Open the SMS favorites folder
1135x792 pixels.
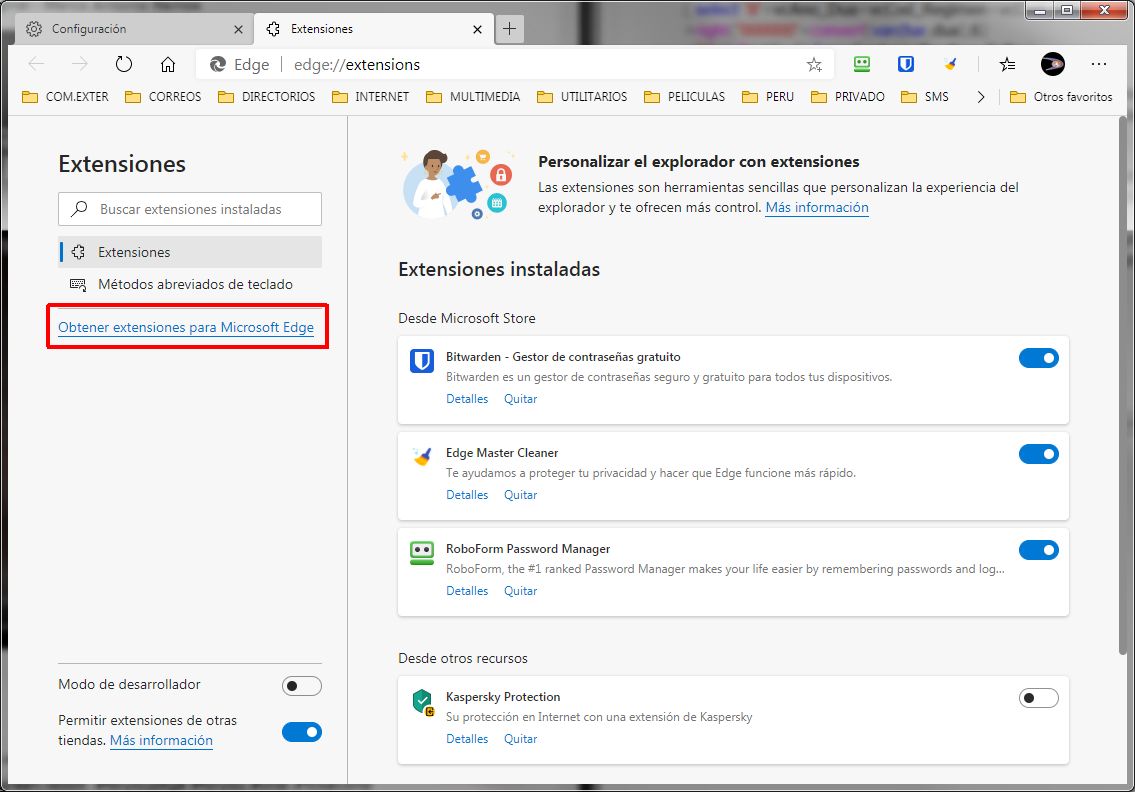(924, 96)
